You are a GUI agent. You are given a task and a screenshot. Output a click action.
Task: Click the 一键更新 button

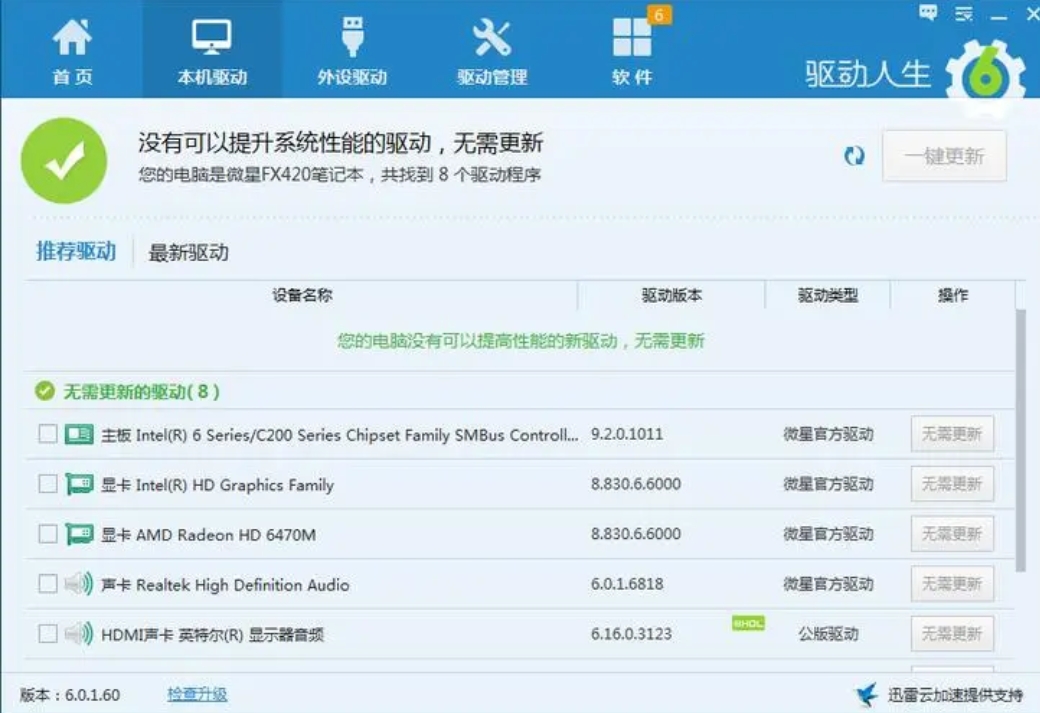pyautogui.click(x=944, y=156)
